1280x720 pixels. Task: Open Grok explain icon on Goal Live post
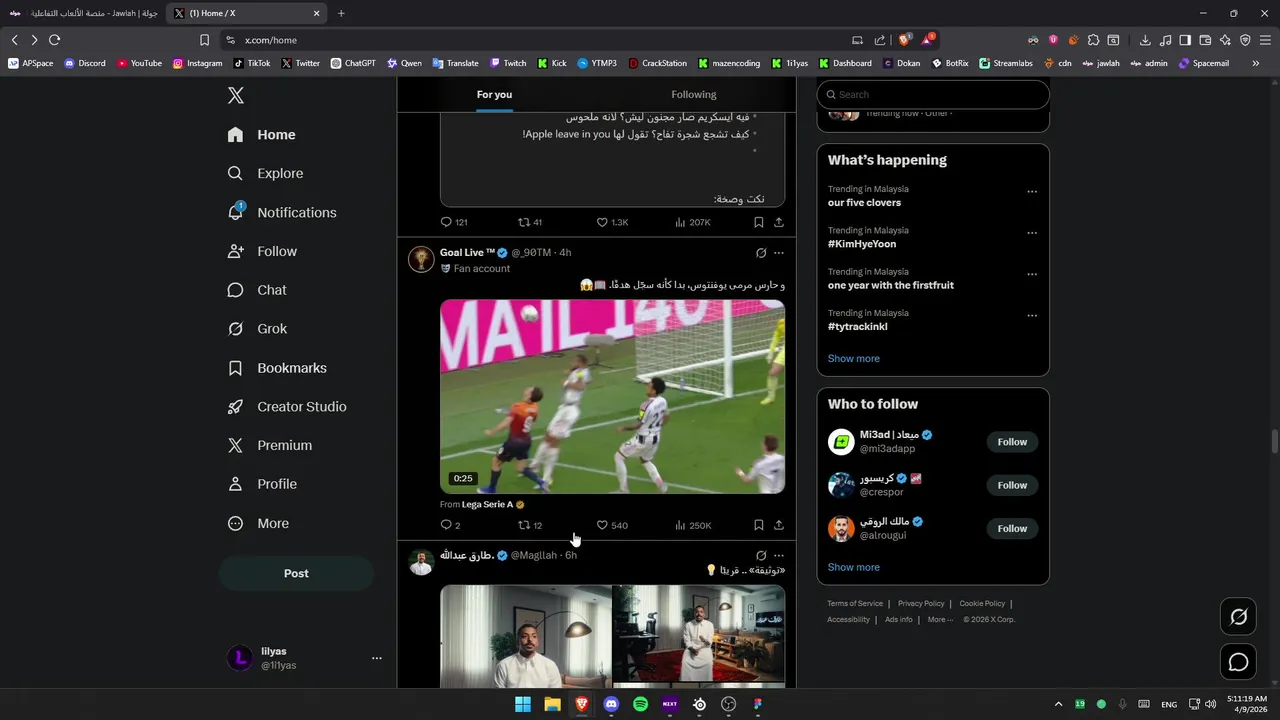(x=761, y=253)
